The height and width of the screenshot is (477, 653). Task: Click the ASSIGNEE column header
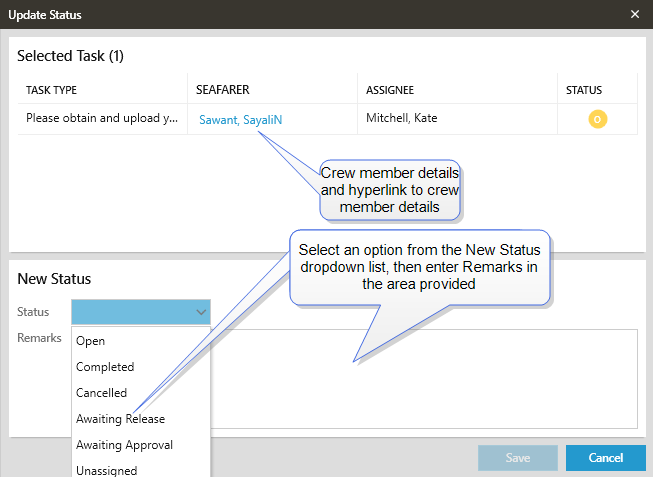pyautogui.click(x=389, y=90)
